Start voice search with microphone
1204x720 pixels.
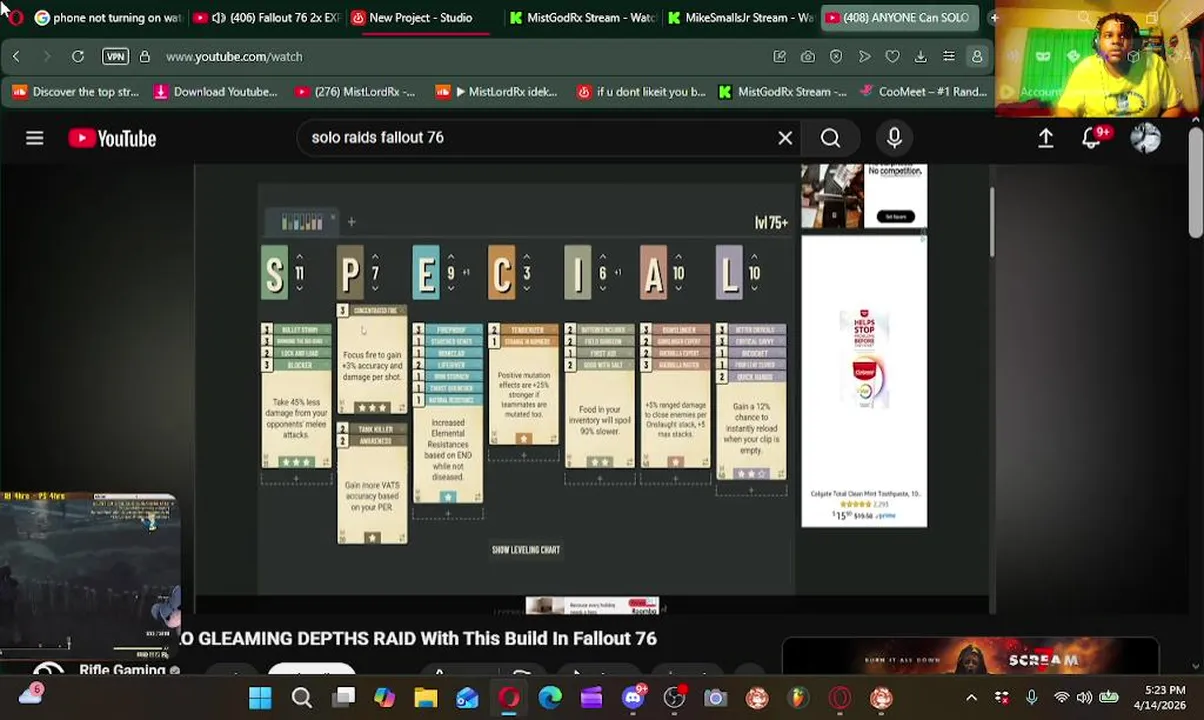894,138
